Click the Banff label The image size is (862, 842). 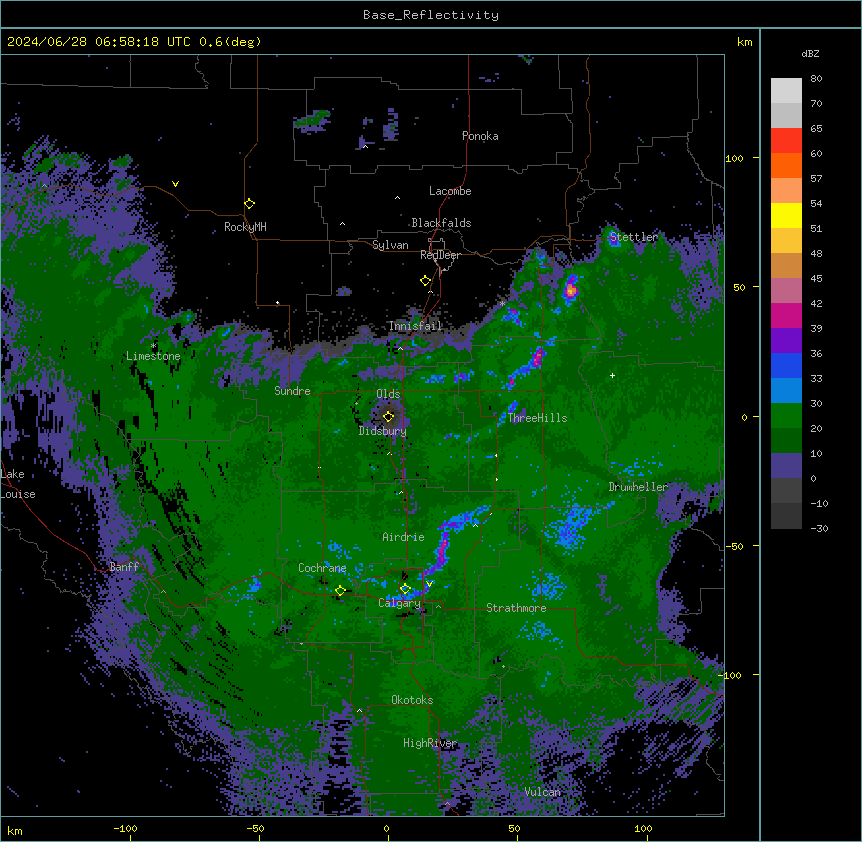click(x=124, y=567)
